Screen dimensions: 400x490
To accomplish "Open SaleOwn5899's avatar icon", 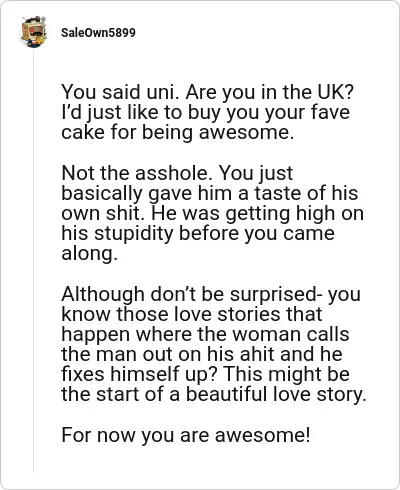I will pyautogui.click(x=34, y=32).
